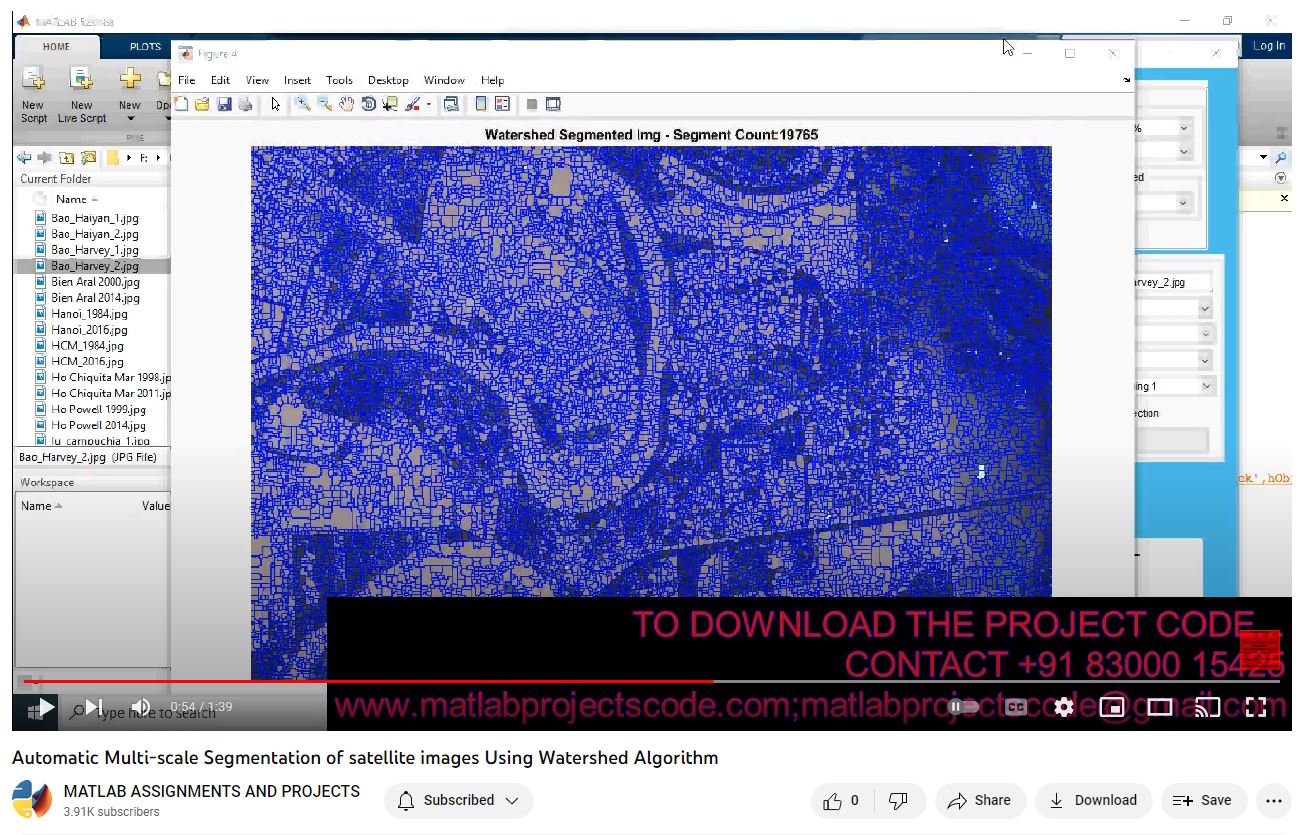Click the Print Figure icon
This screenshot has width=1298, height=835.
tap(245, 104)
